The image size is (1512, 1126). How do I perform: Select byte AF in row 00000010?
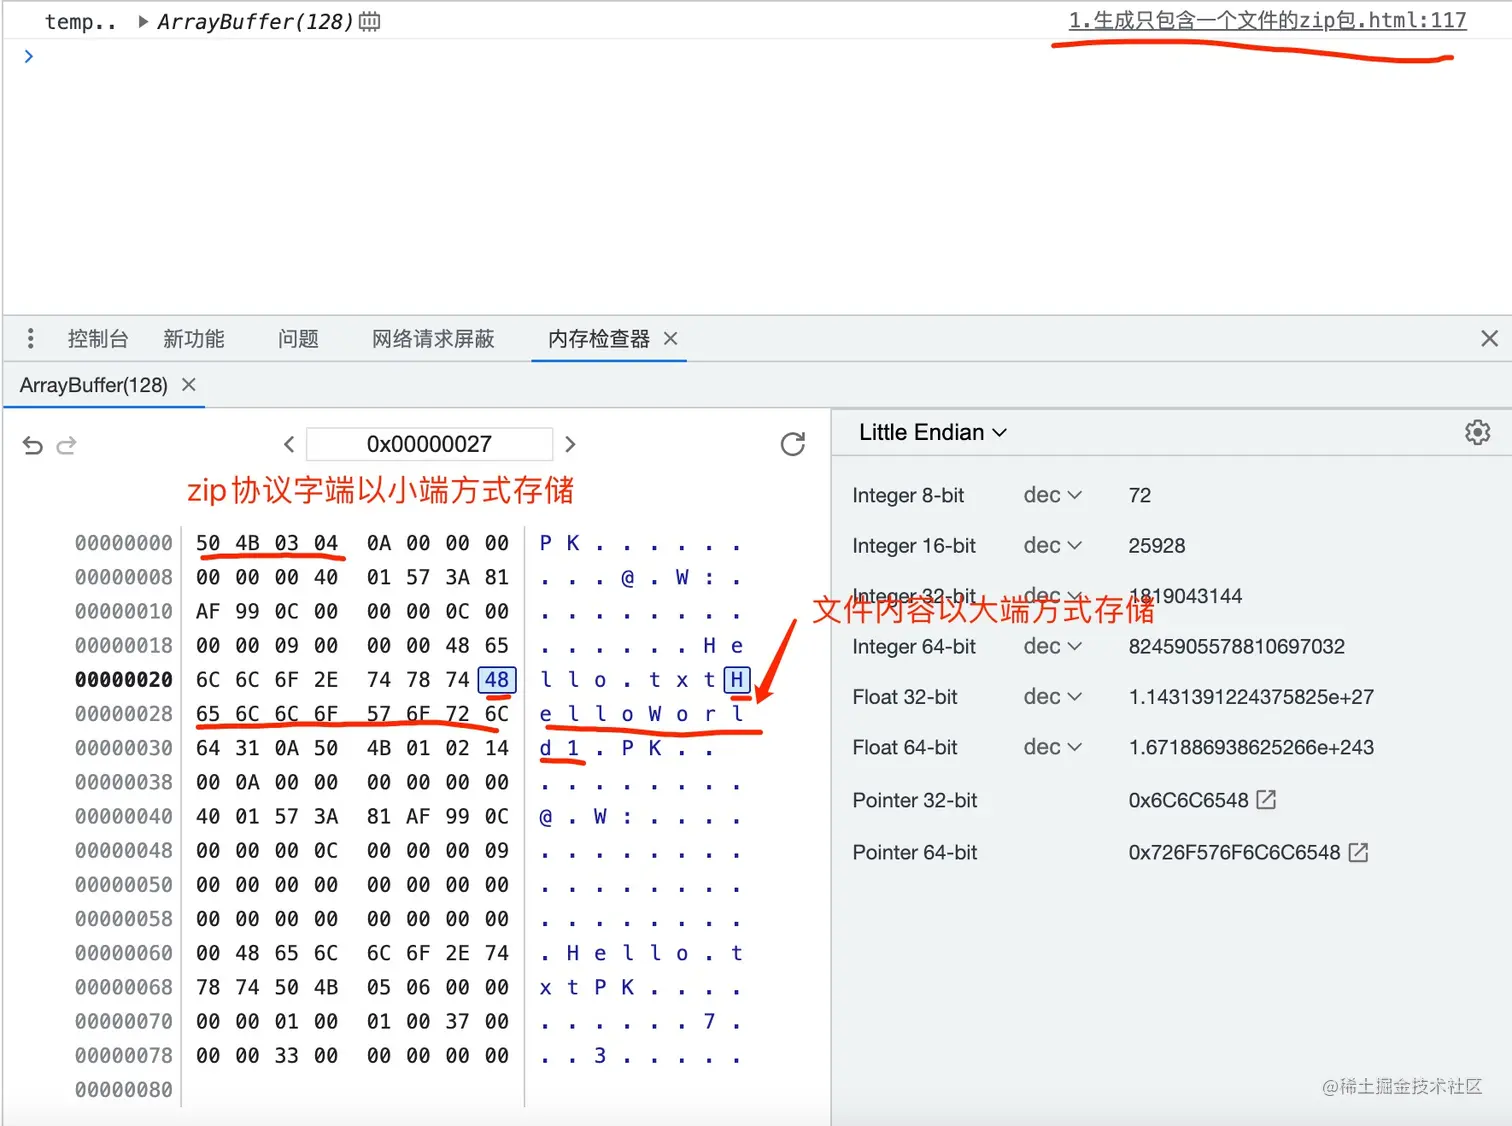(x=208, y=611)
